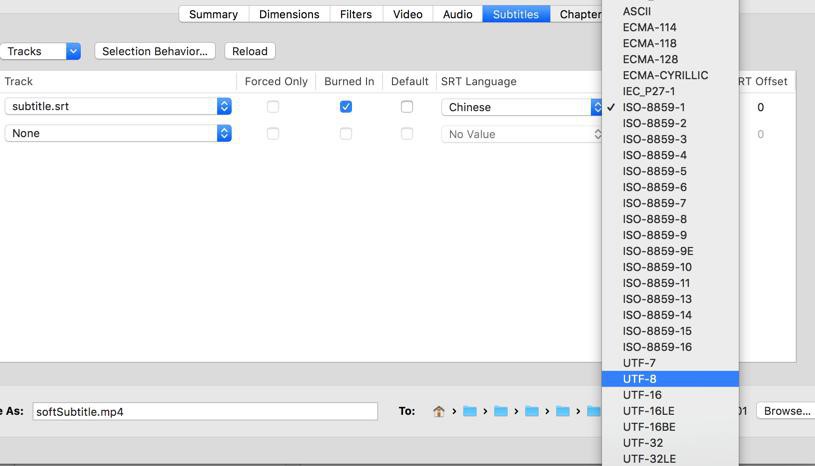Screen dimensions: 815x466
Task: Choose ISO-8859-13 encoding
Action: tap(670, 299)
